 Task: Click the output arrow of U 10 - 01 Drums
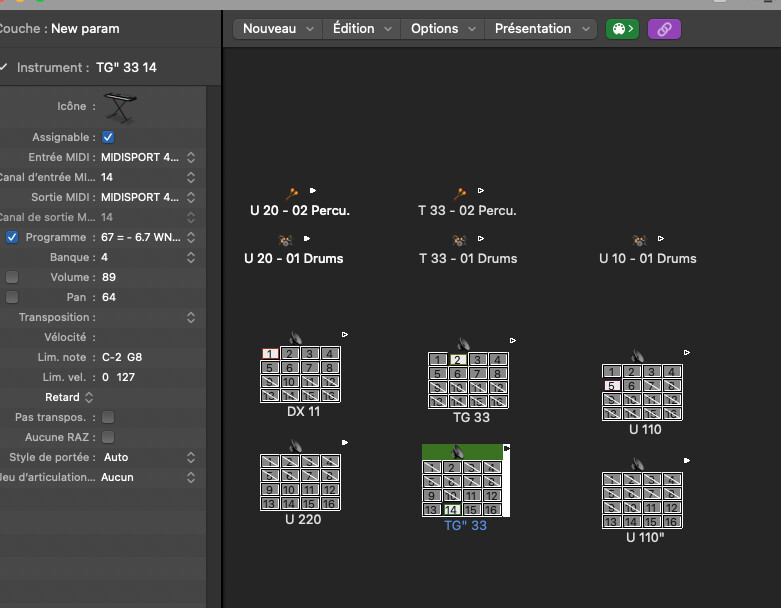(x=660, y=239)
